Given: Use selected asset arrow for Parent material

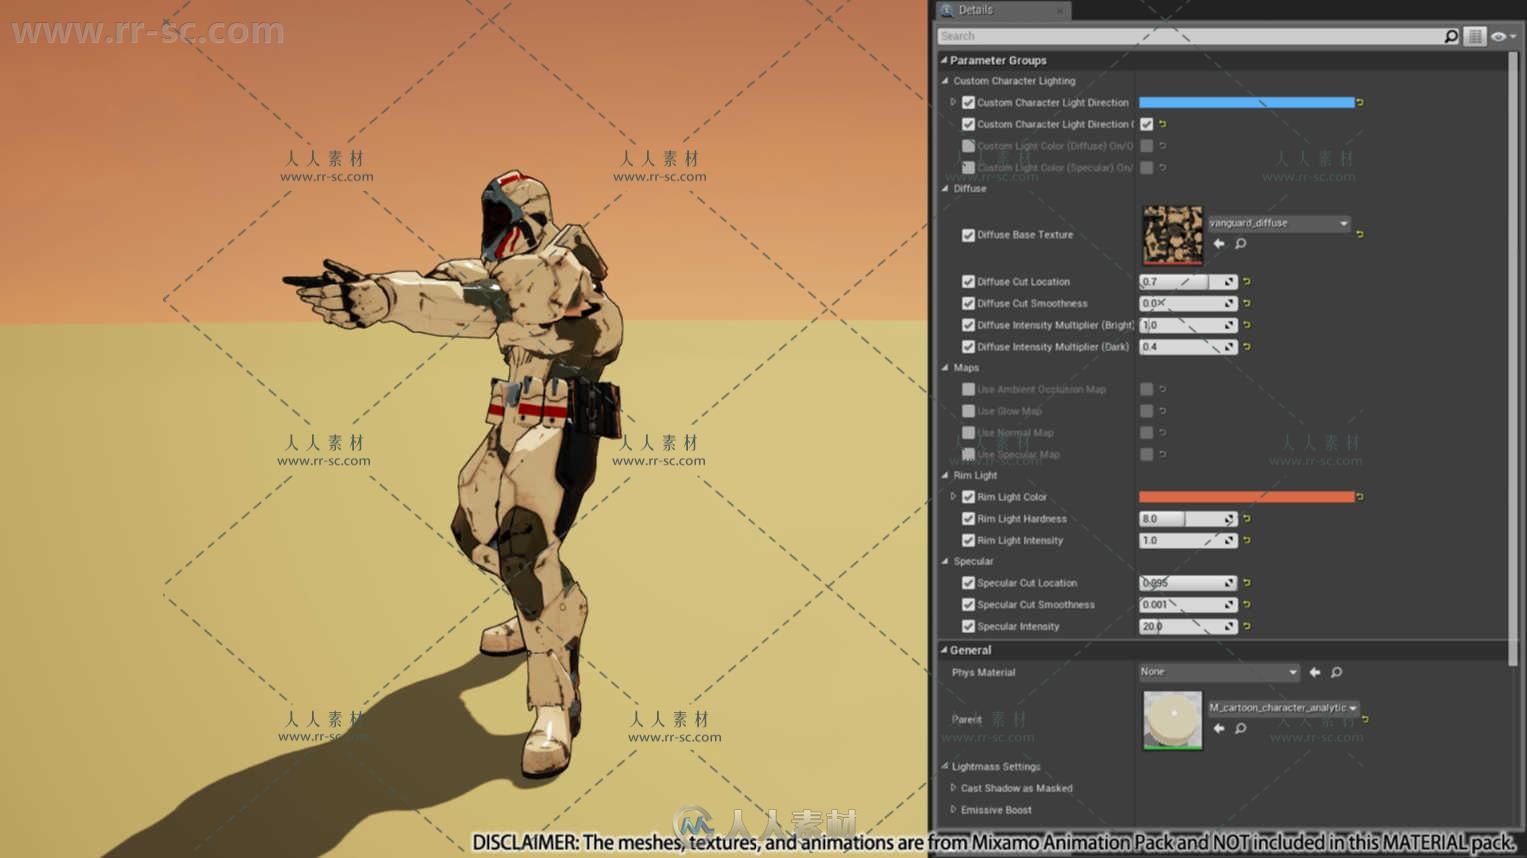Looking at the screenshot, I should [1219, 729].
